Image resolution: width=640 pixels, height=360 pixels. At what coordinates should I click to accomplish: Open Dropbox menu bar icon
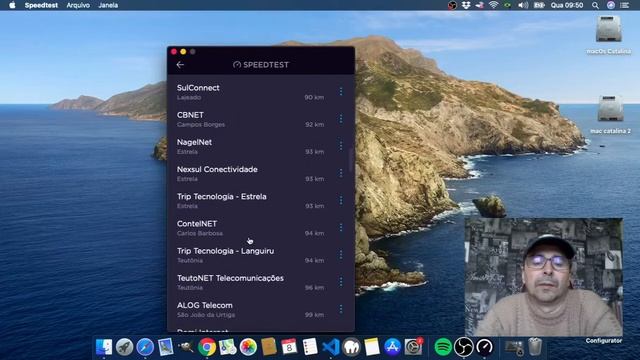click(466, 5)
